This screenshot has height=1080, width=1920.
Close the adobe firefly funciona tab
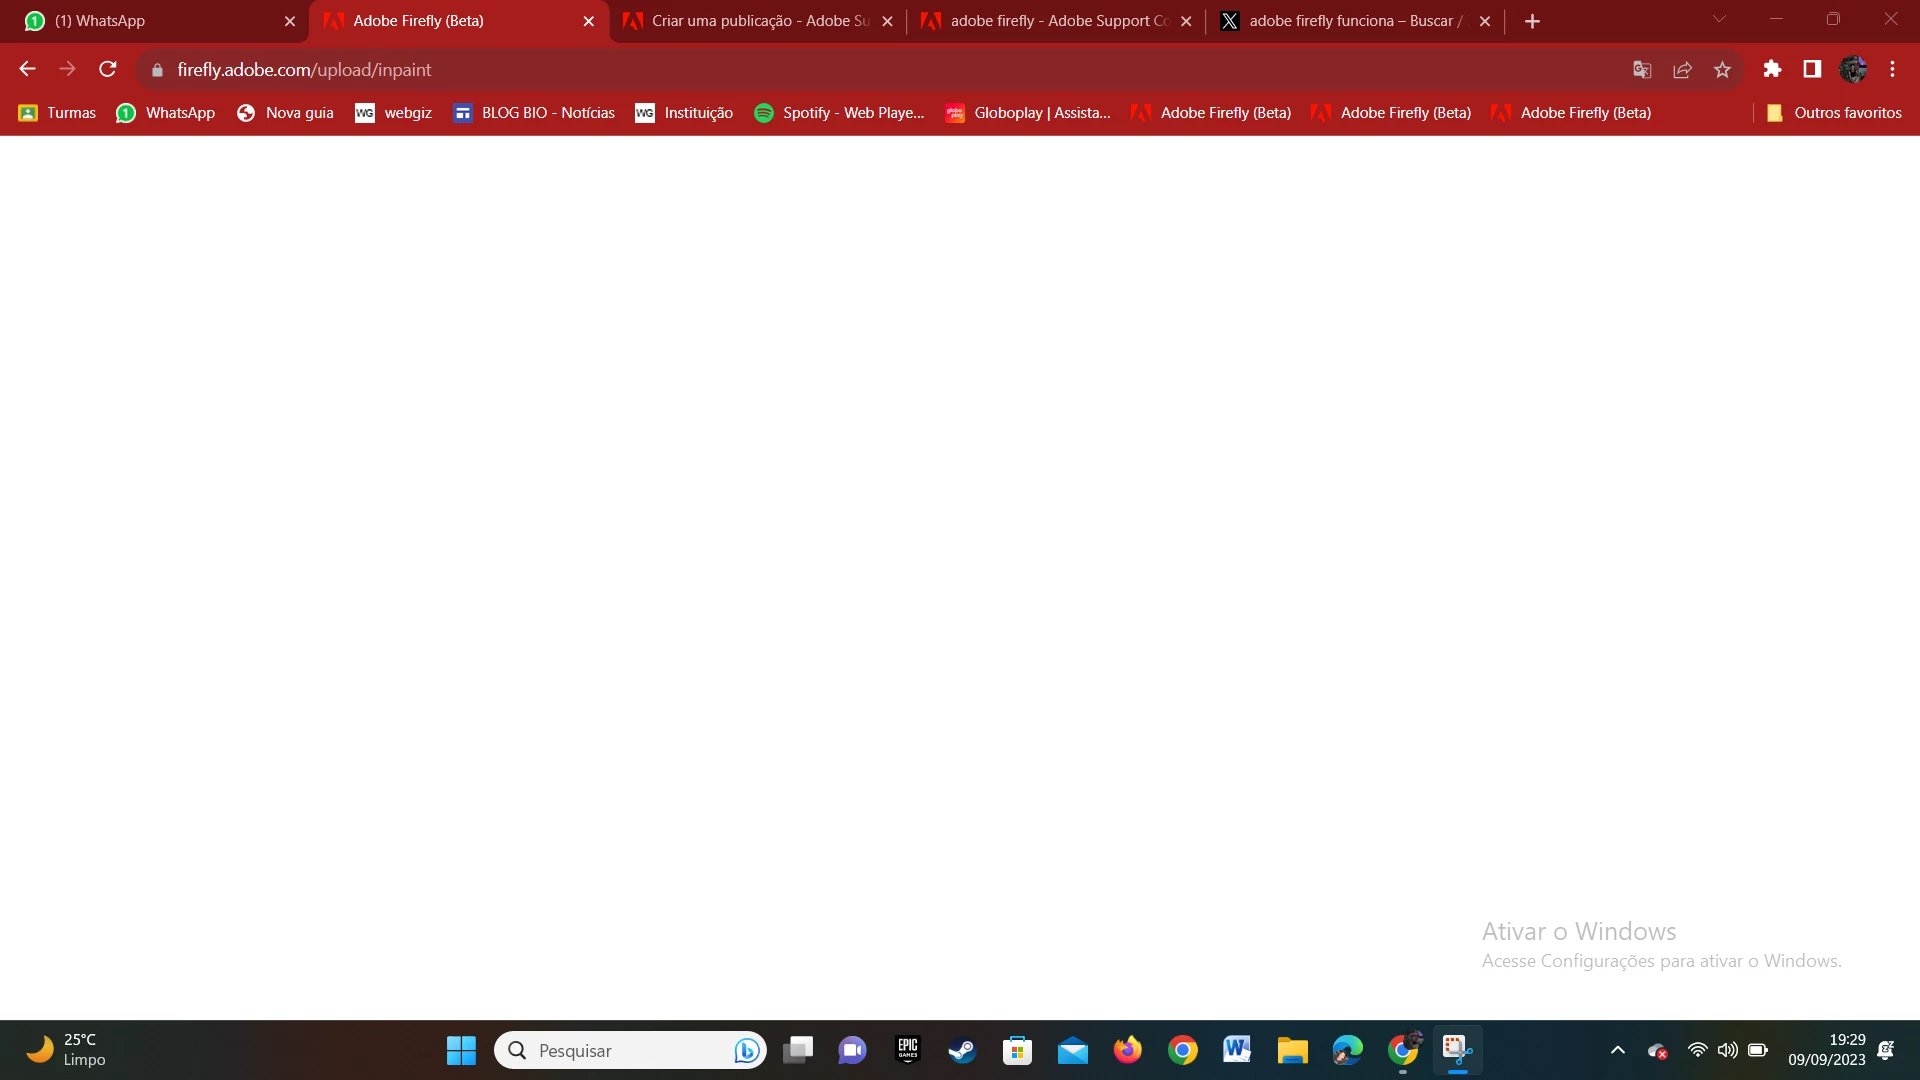click(x=1485, y=21)
